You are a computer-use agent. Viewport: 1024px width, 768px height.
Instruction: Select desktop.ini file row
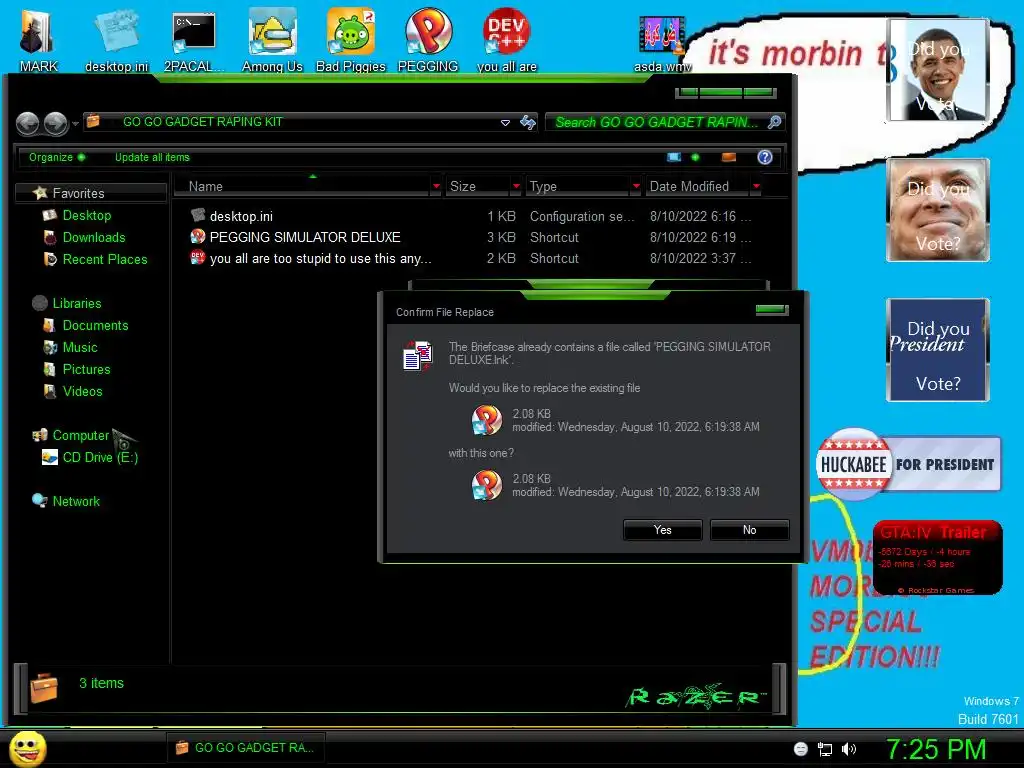(x=470, y=216)
